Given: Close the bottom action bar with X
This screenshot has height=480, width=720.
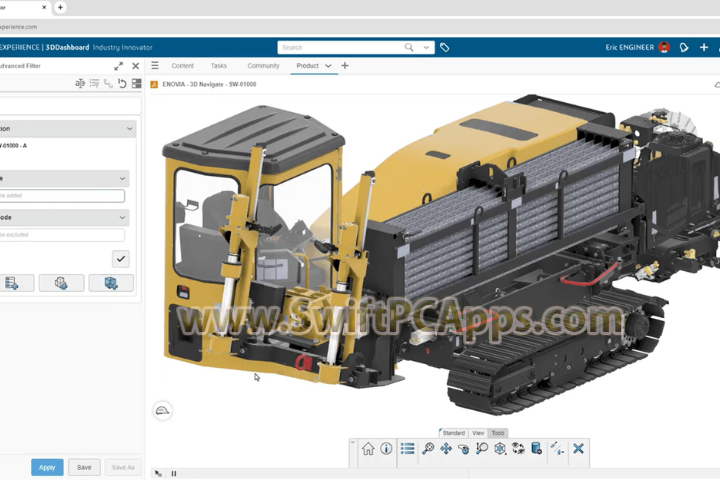Looking at the screenshot, I should (x=579, y=448).
